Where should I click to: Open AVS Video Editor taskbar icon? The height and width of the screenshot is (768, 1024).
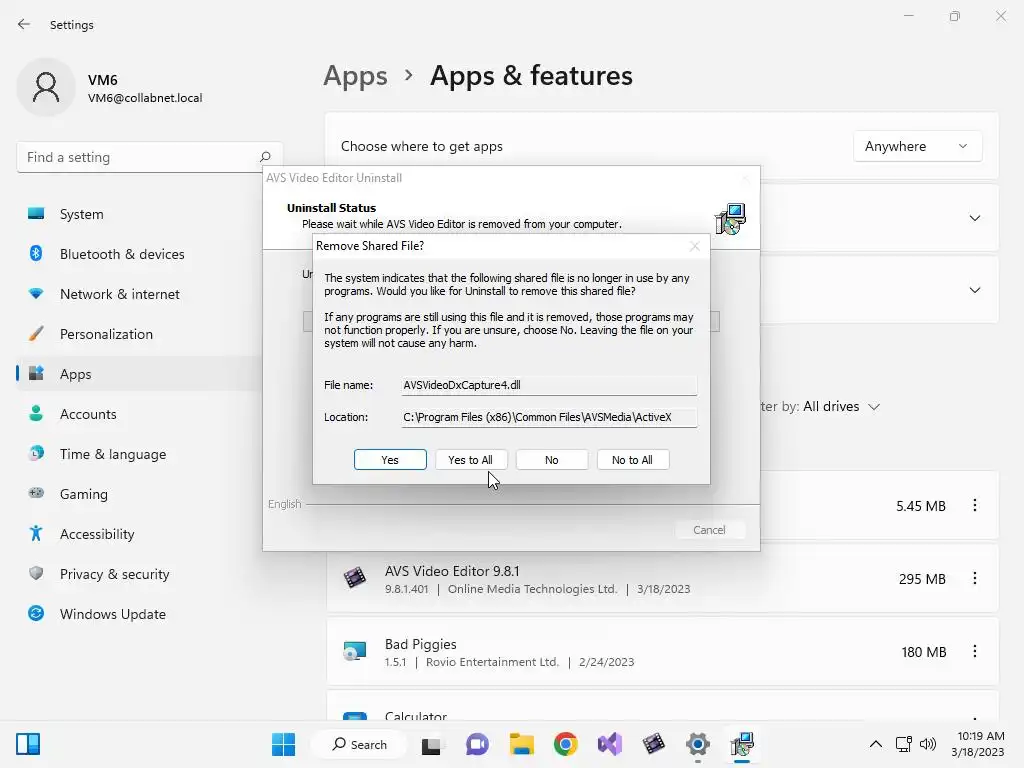point(654,744)
